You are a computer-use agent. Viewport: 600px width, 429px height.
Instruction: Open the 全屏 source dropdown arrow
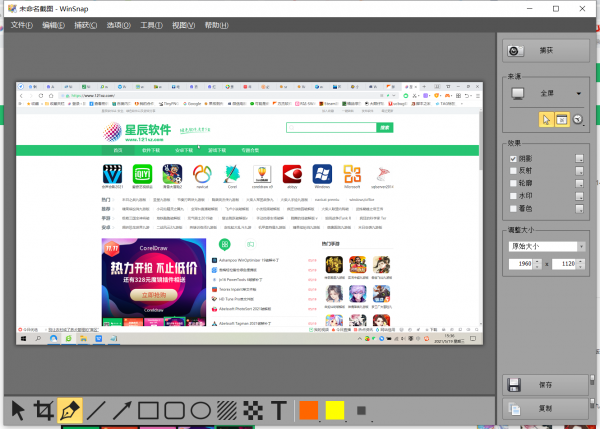pyautogui.click(x=579, y=93)
